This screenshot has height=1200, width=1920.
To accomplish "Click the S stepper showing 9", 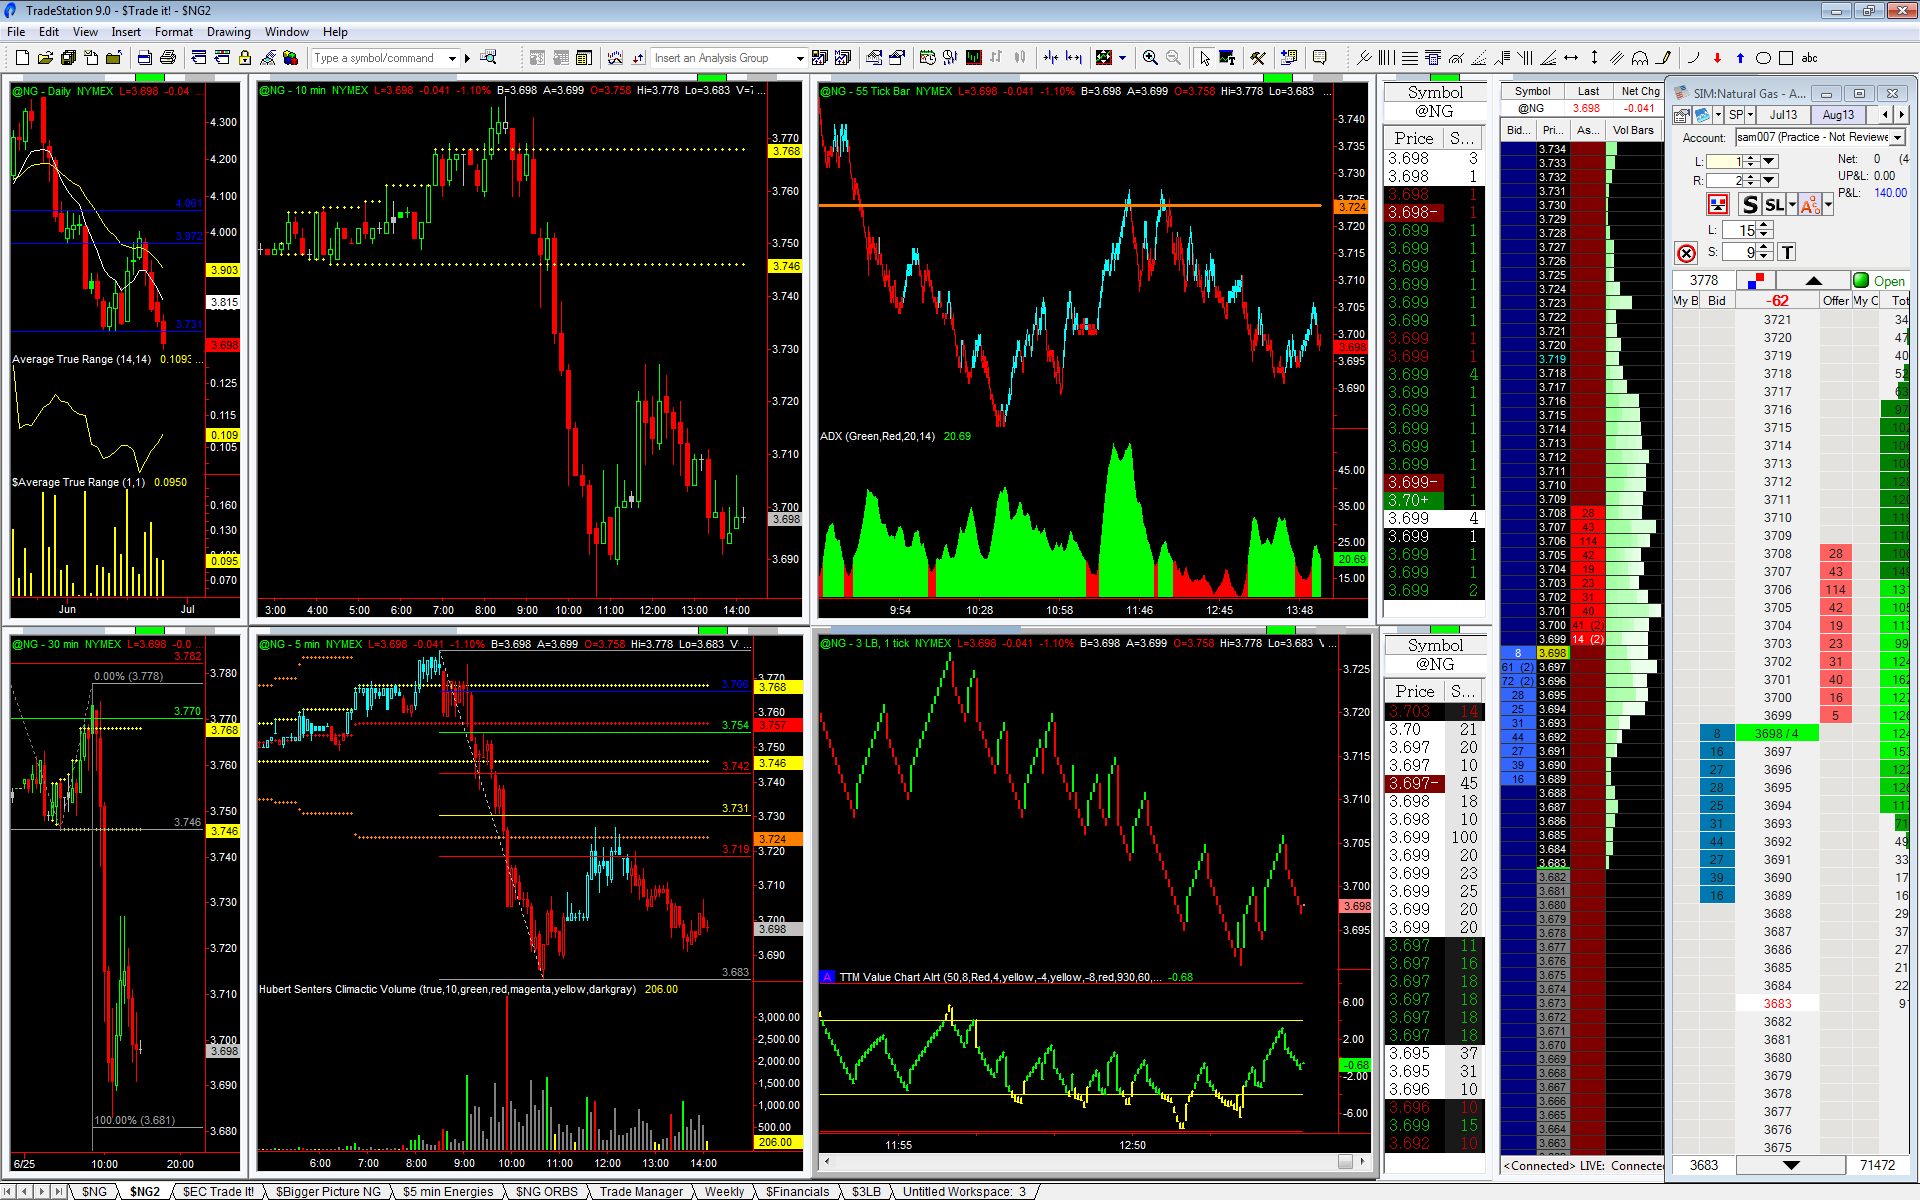I will pos(1747,253).
